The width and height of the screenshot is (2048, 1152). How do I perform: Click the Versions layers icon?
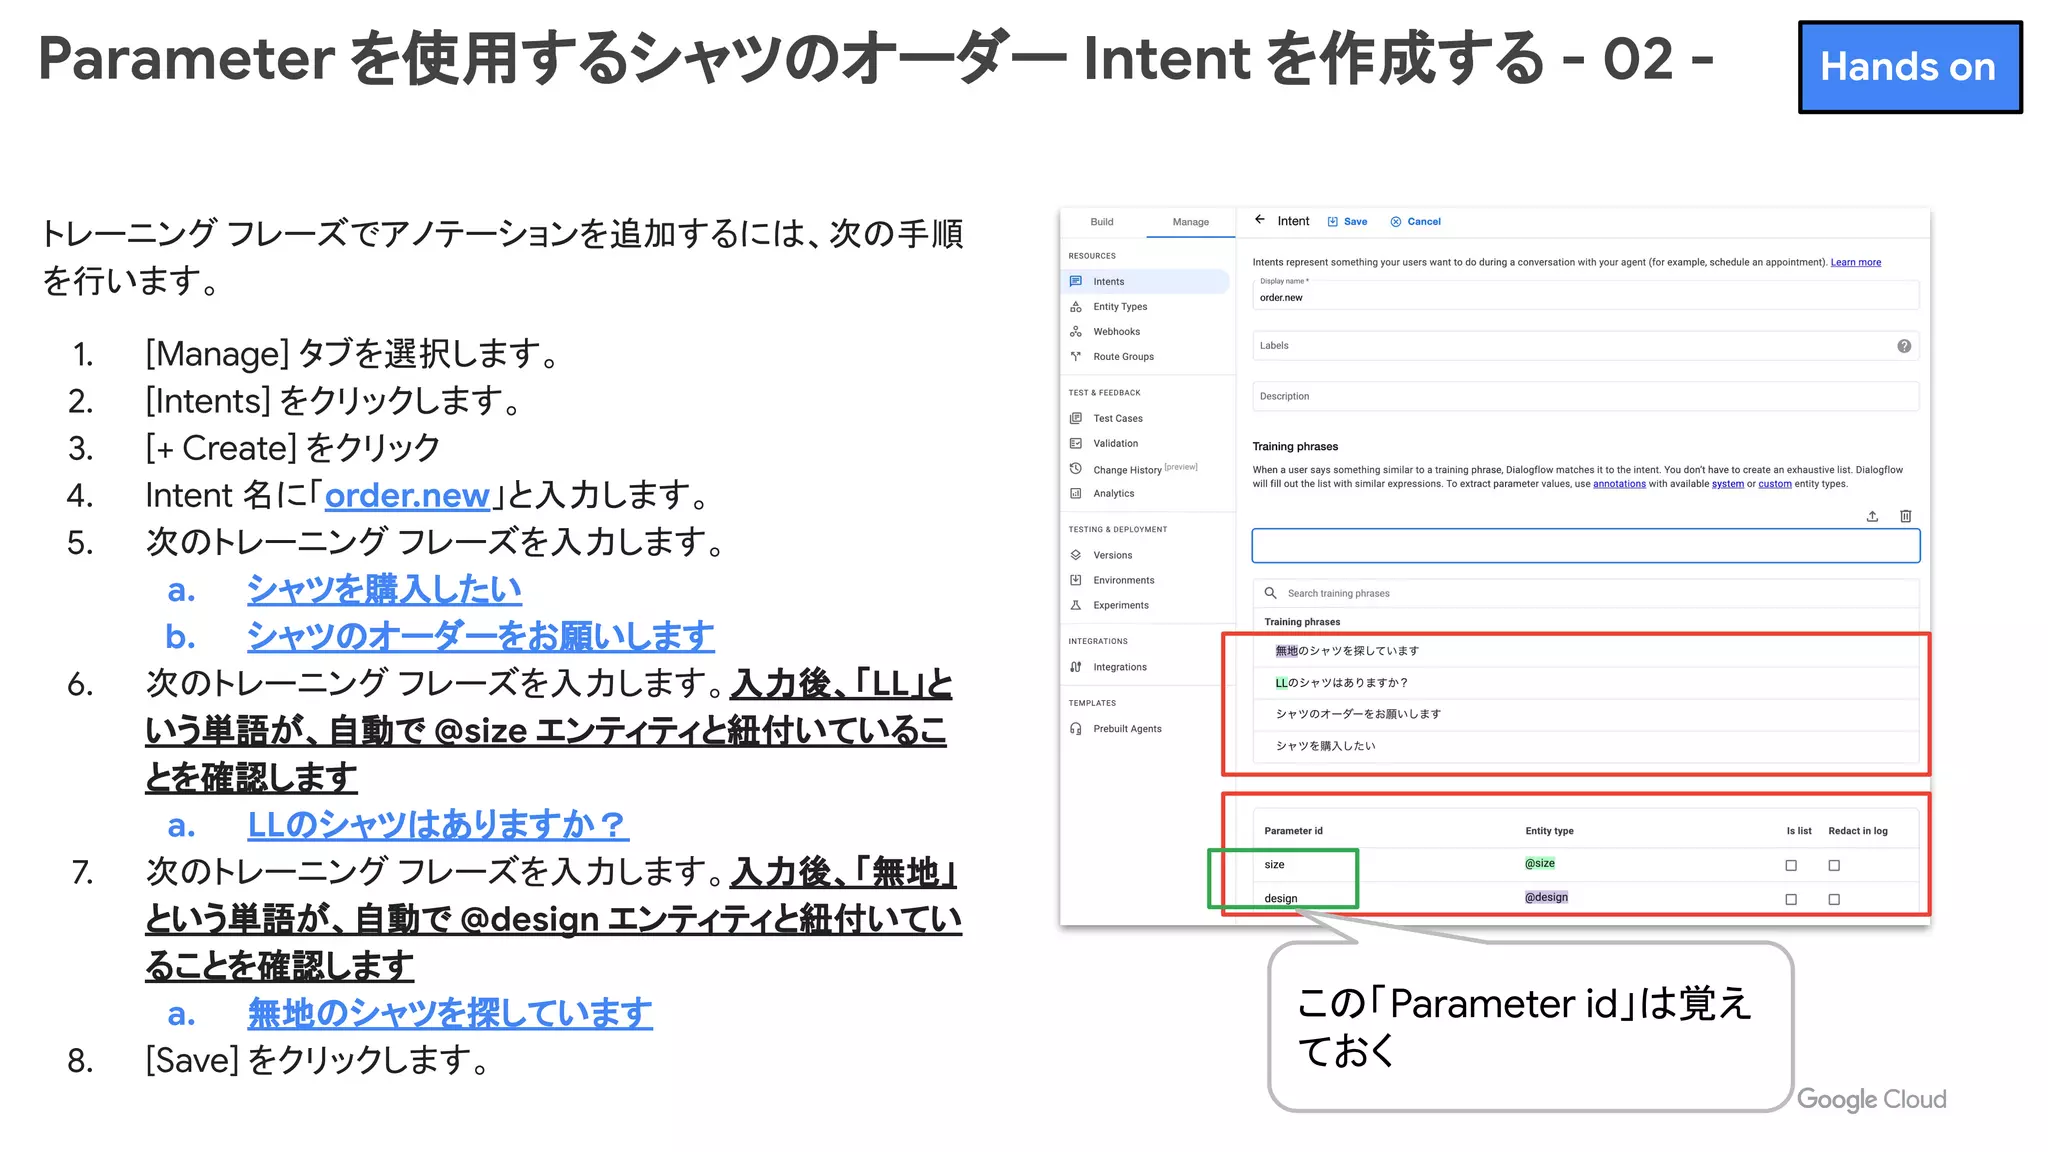1076,555
